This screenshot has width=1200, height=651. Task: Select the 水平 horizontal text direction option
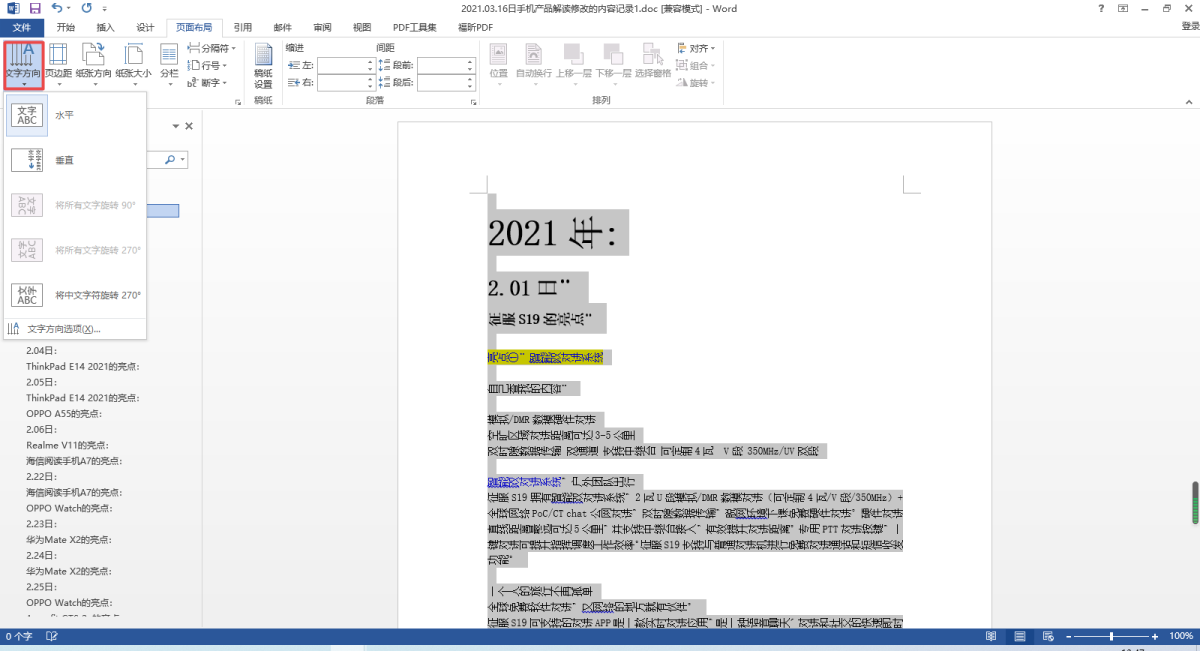[64, 115]
